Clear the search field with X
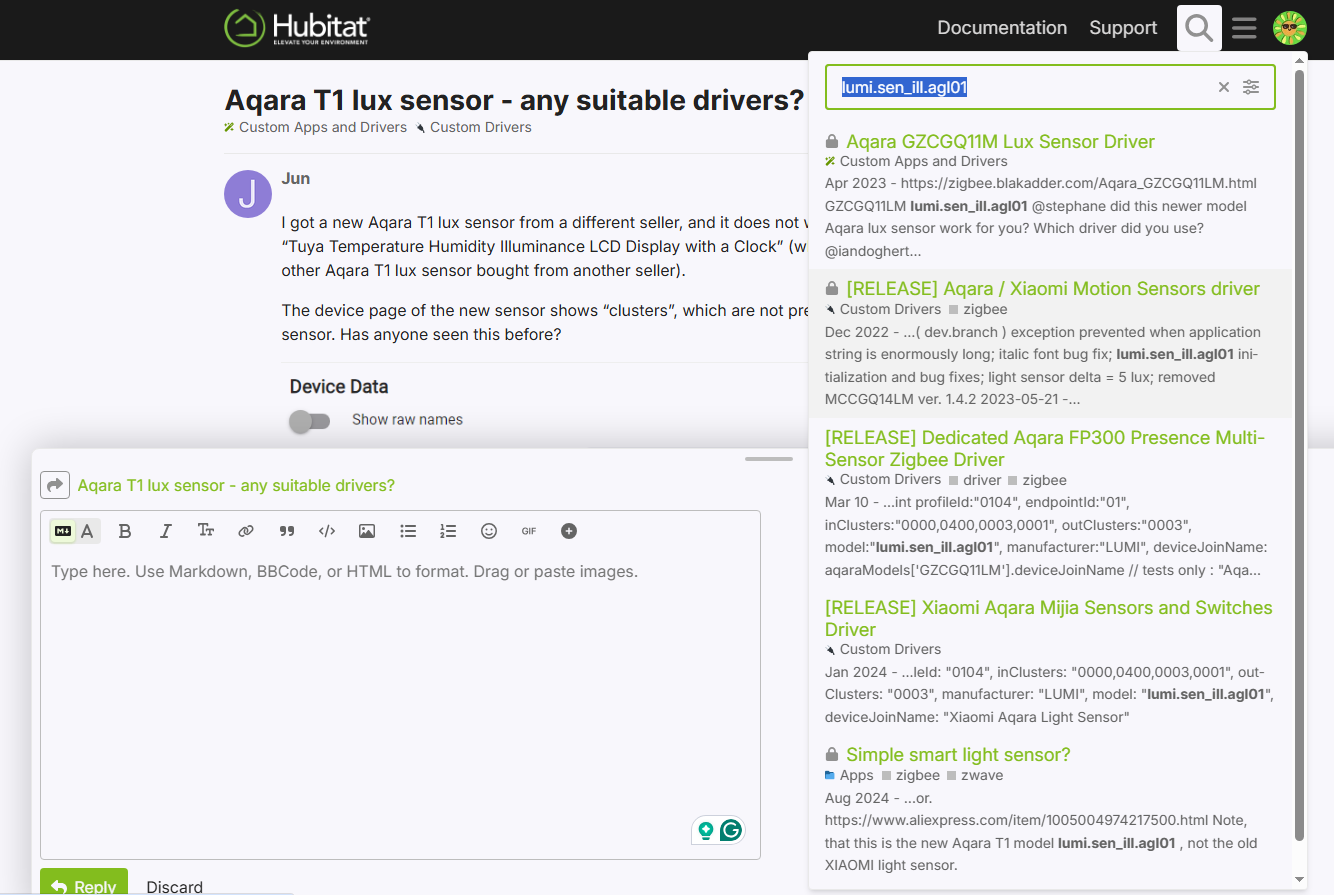The height and width of the screenshot is (895, 1334). pyautogui.click(x=1223, y=87)
